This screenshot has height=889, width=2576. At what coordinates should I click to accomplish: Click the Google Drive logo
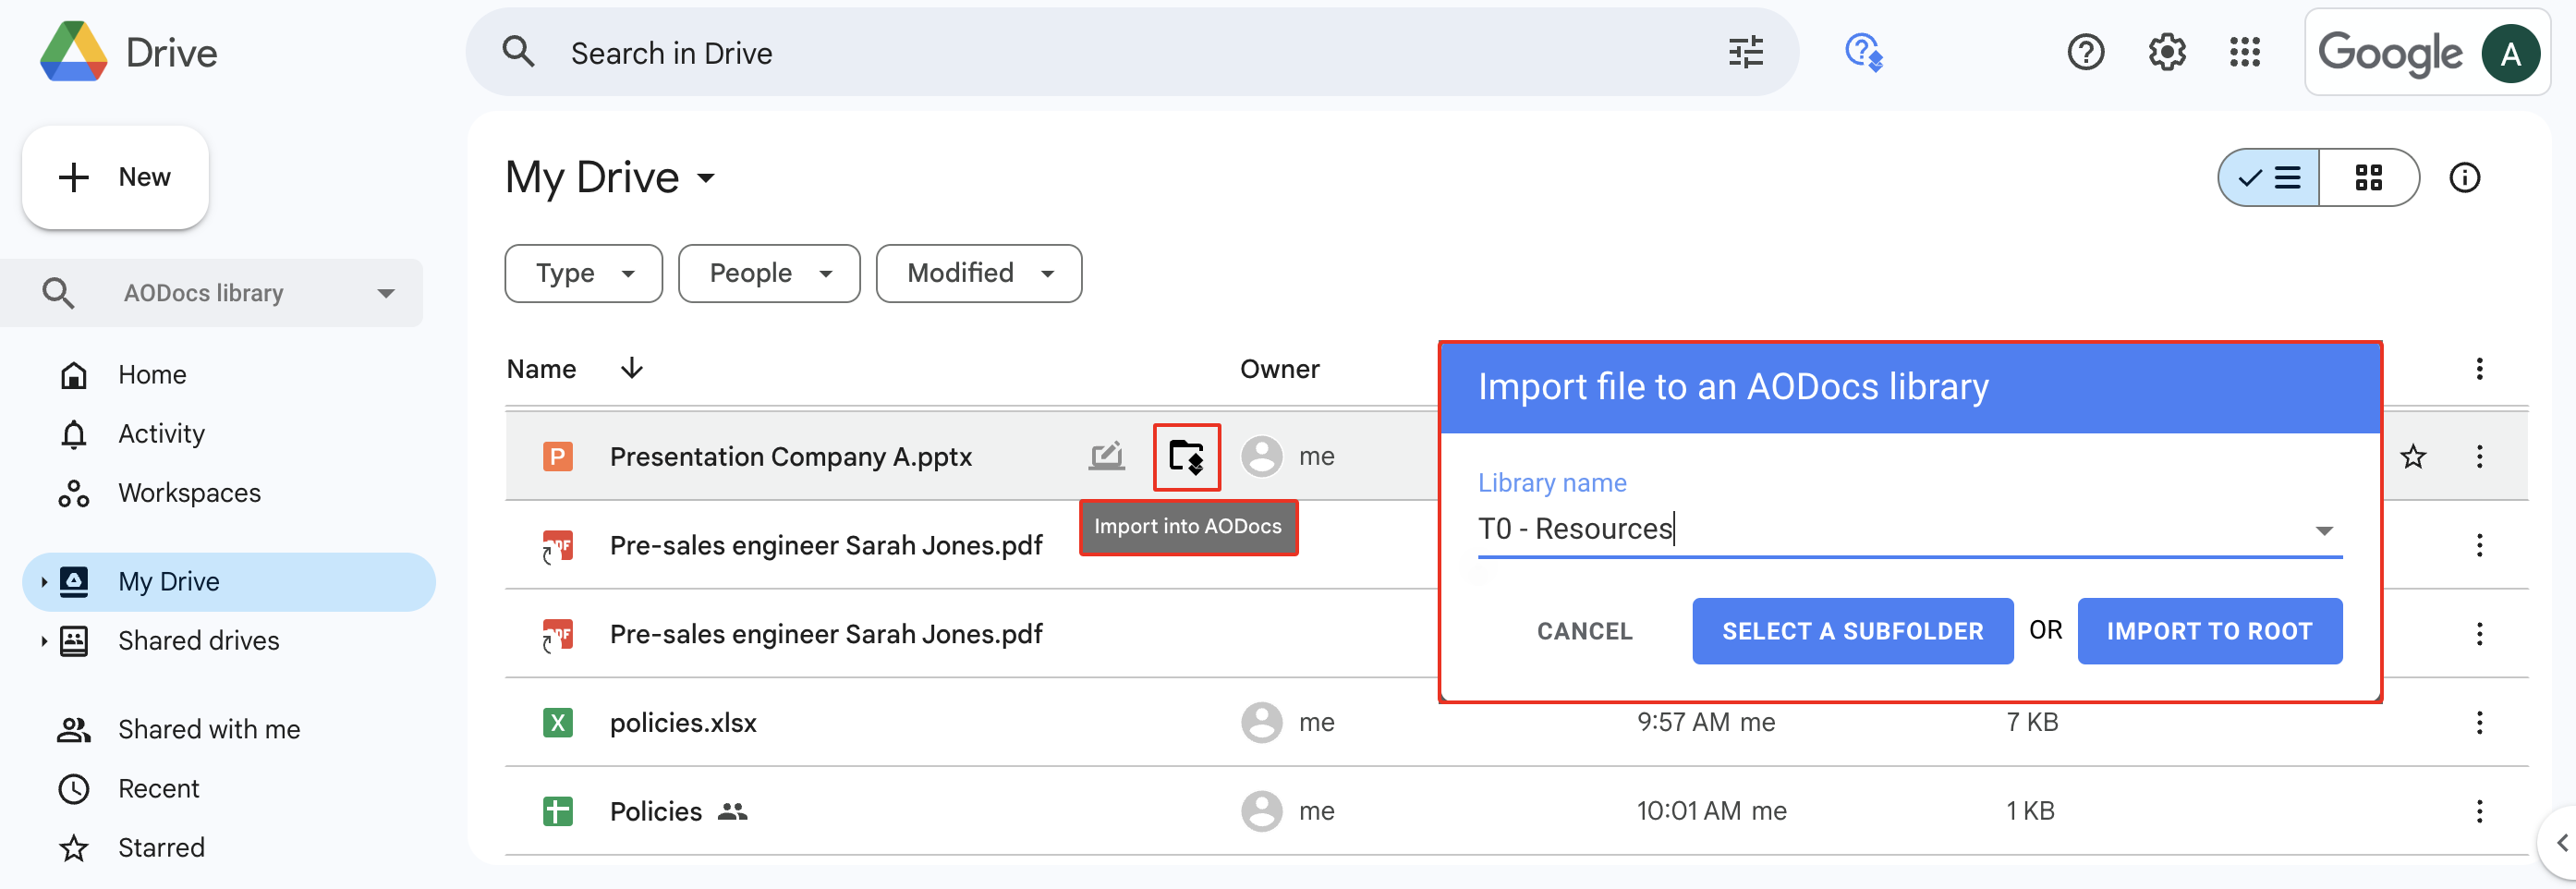point(73,52)
